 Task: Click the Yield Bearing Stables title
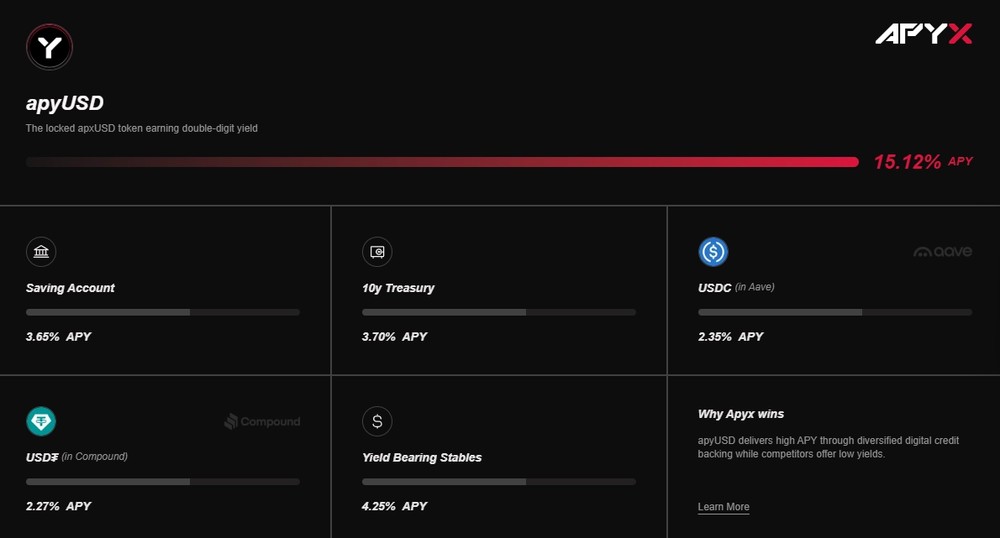tap(422, 458)
